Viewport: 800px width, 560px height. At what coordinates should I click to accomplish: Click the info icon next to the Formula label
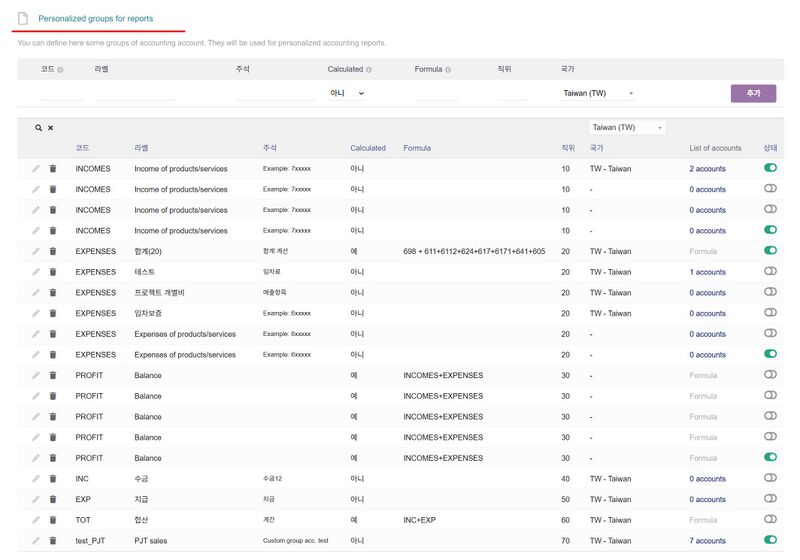click(x=447, y=70)
